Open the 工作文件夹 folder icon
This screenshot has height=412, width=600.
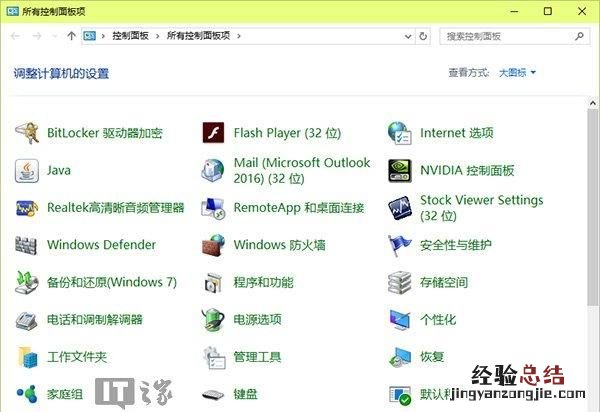pyautogui.click(x=28, y=357)
